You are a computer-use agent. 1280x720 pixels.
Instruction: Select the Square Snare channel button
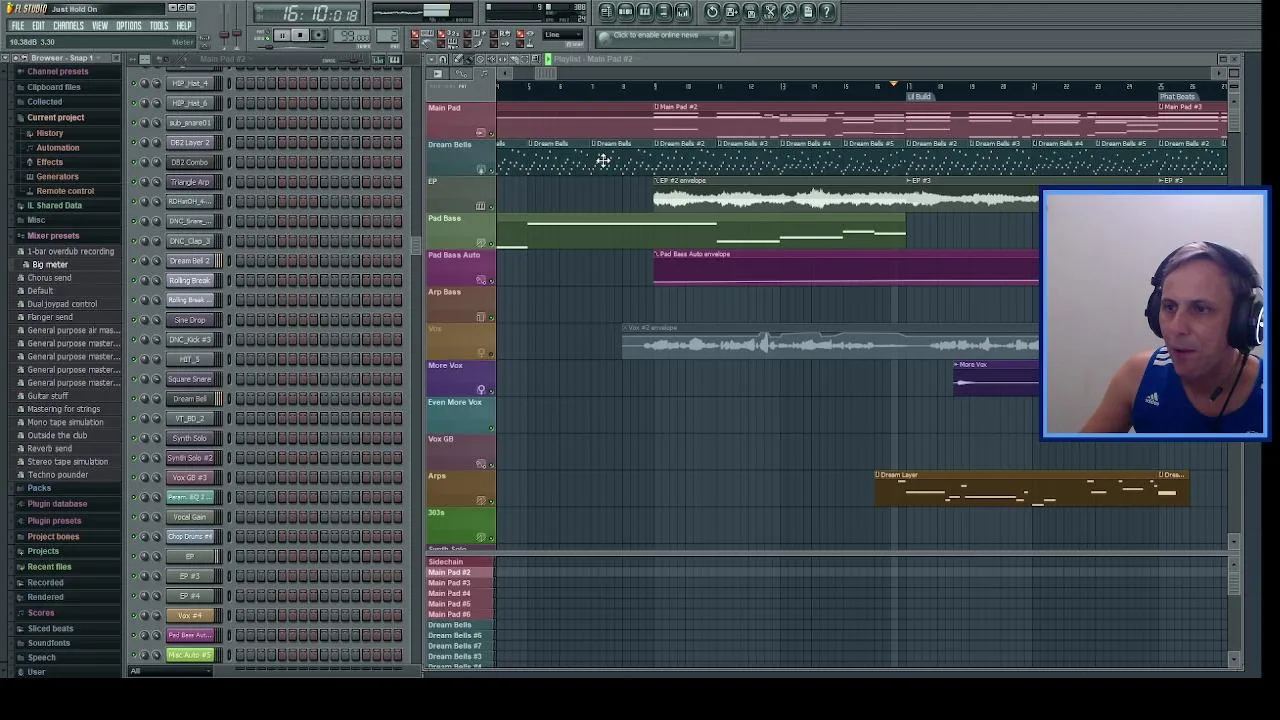(x=190, y=379)
